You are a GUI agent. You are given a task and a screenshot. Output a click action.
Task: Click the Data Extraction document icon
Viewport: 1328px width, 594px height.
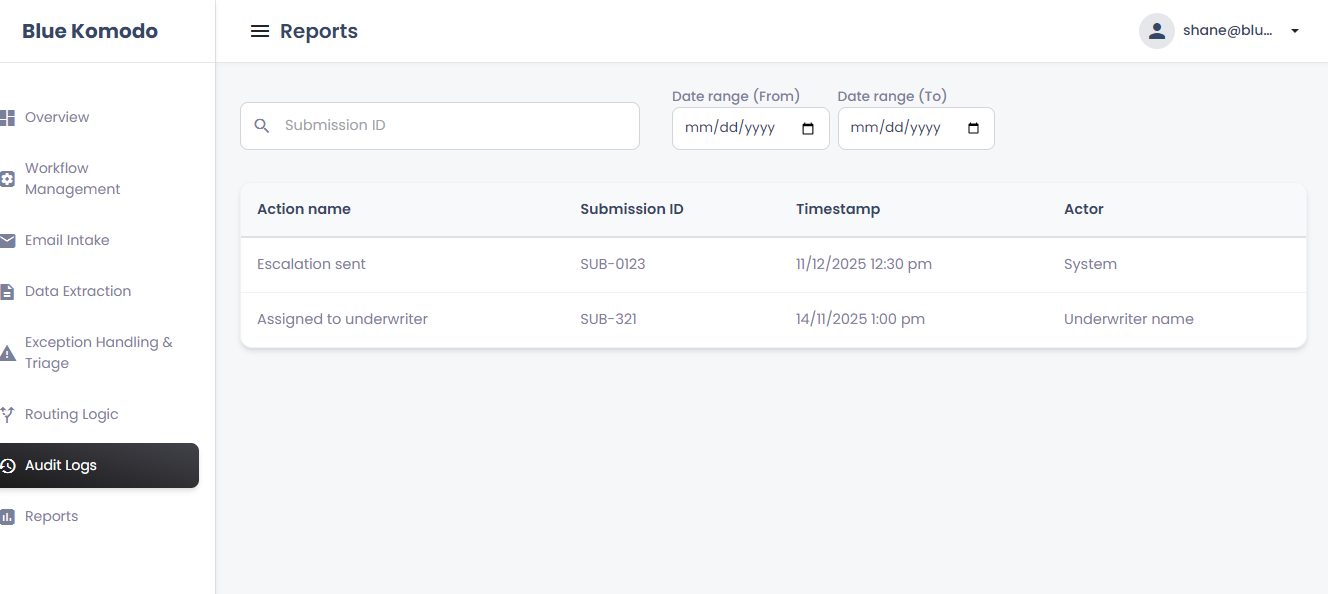tap(7, 292)
